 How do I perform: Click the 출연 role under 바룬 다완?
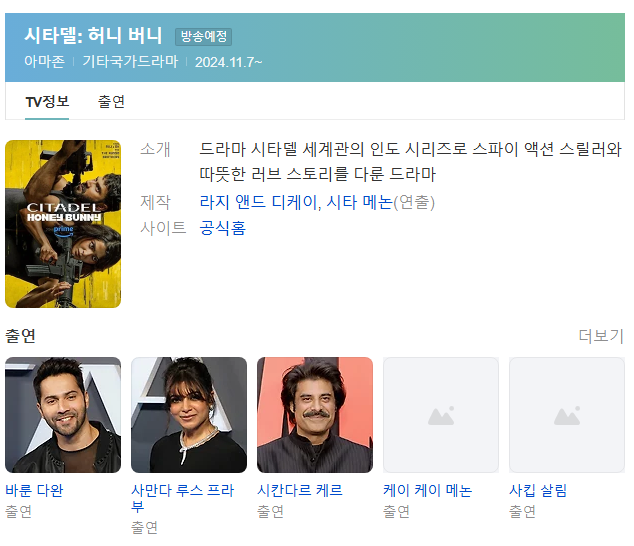tap(18, 511)
